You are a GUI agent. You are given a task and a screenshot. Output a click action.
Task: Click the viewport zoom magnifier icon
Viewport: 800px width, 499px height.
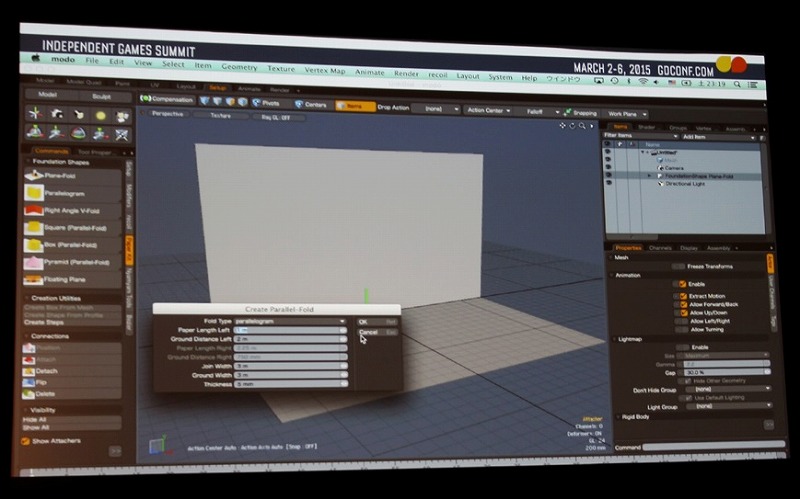pos(582,126)
